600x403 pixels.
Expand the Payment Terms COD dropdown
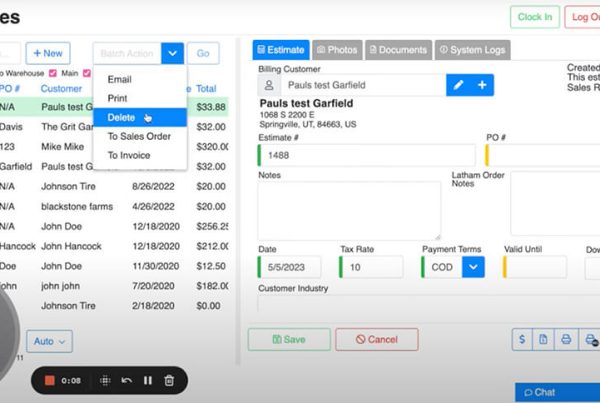pyautogui.click(x=472, y=267)
